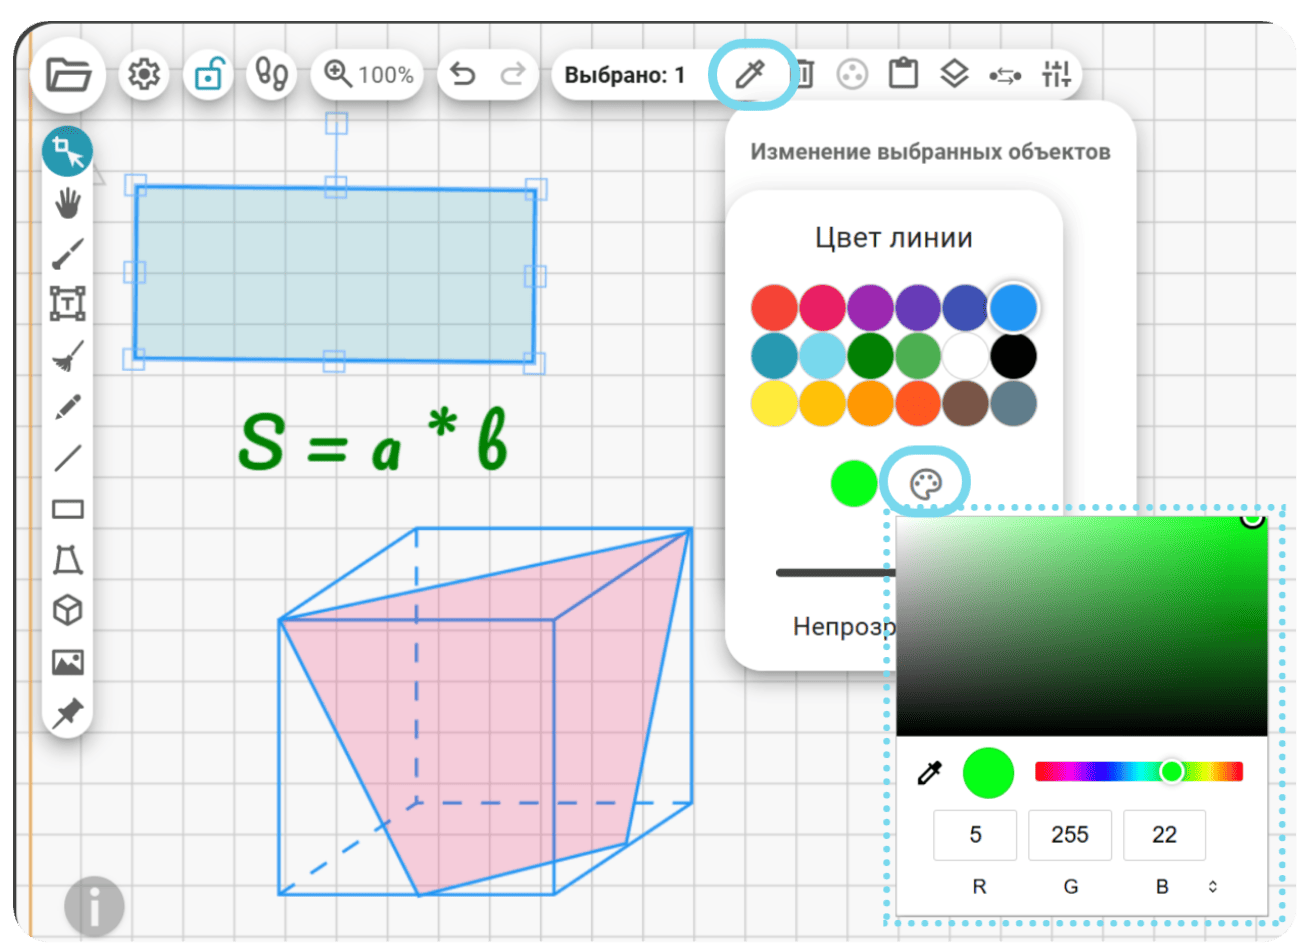Viewport: 1316px width, 950px height.
Task: Open the layers ordering icon
Action: (x=955, y=73)
